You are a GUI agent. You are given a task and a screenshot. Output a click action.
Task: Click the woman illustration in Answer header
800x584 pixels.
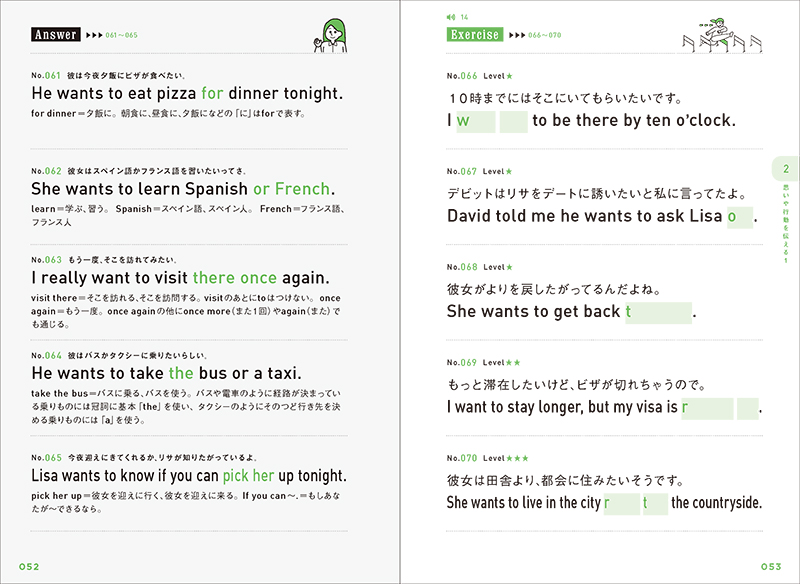point(332,36)
